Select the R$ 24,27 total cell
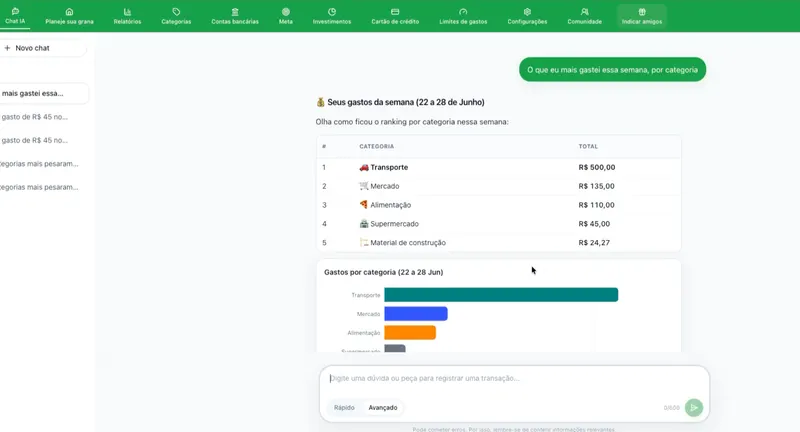The image size is (800, 432). pos(594,243)
